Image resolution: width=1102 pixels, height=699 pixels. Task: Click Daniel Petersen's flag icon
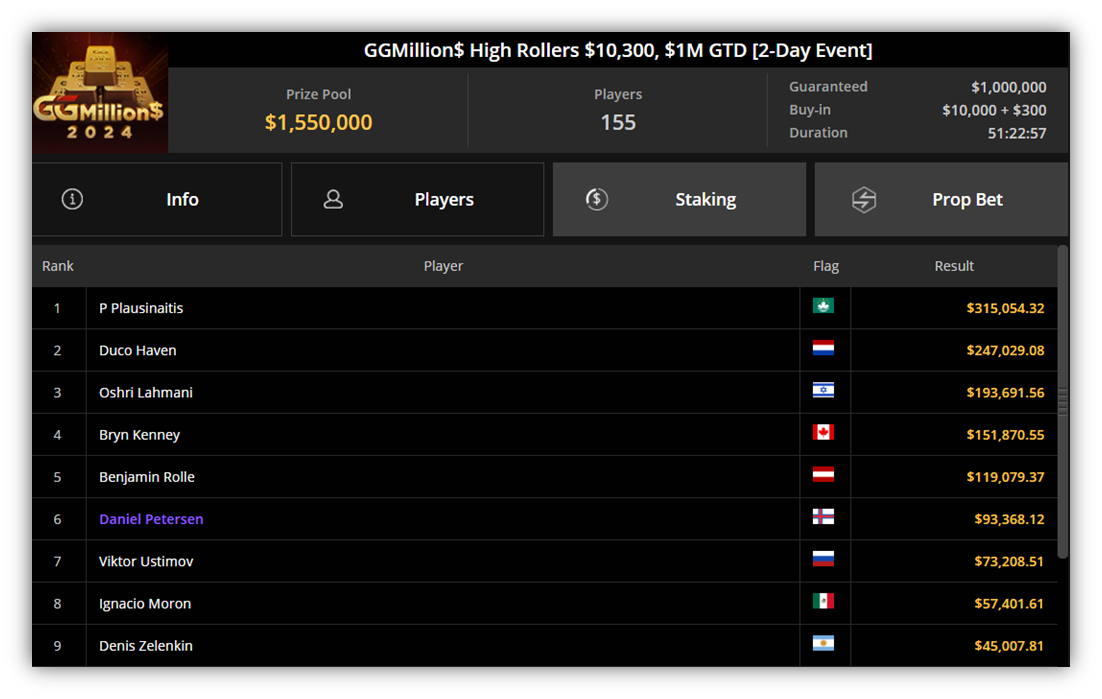click(x=823, y=516)
